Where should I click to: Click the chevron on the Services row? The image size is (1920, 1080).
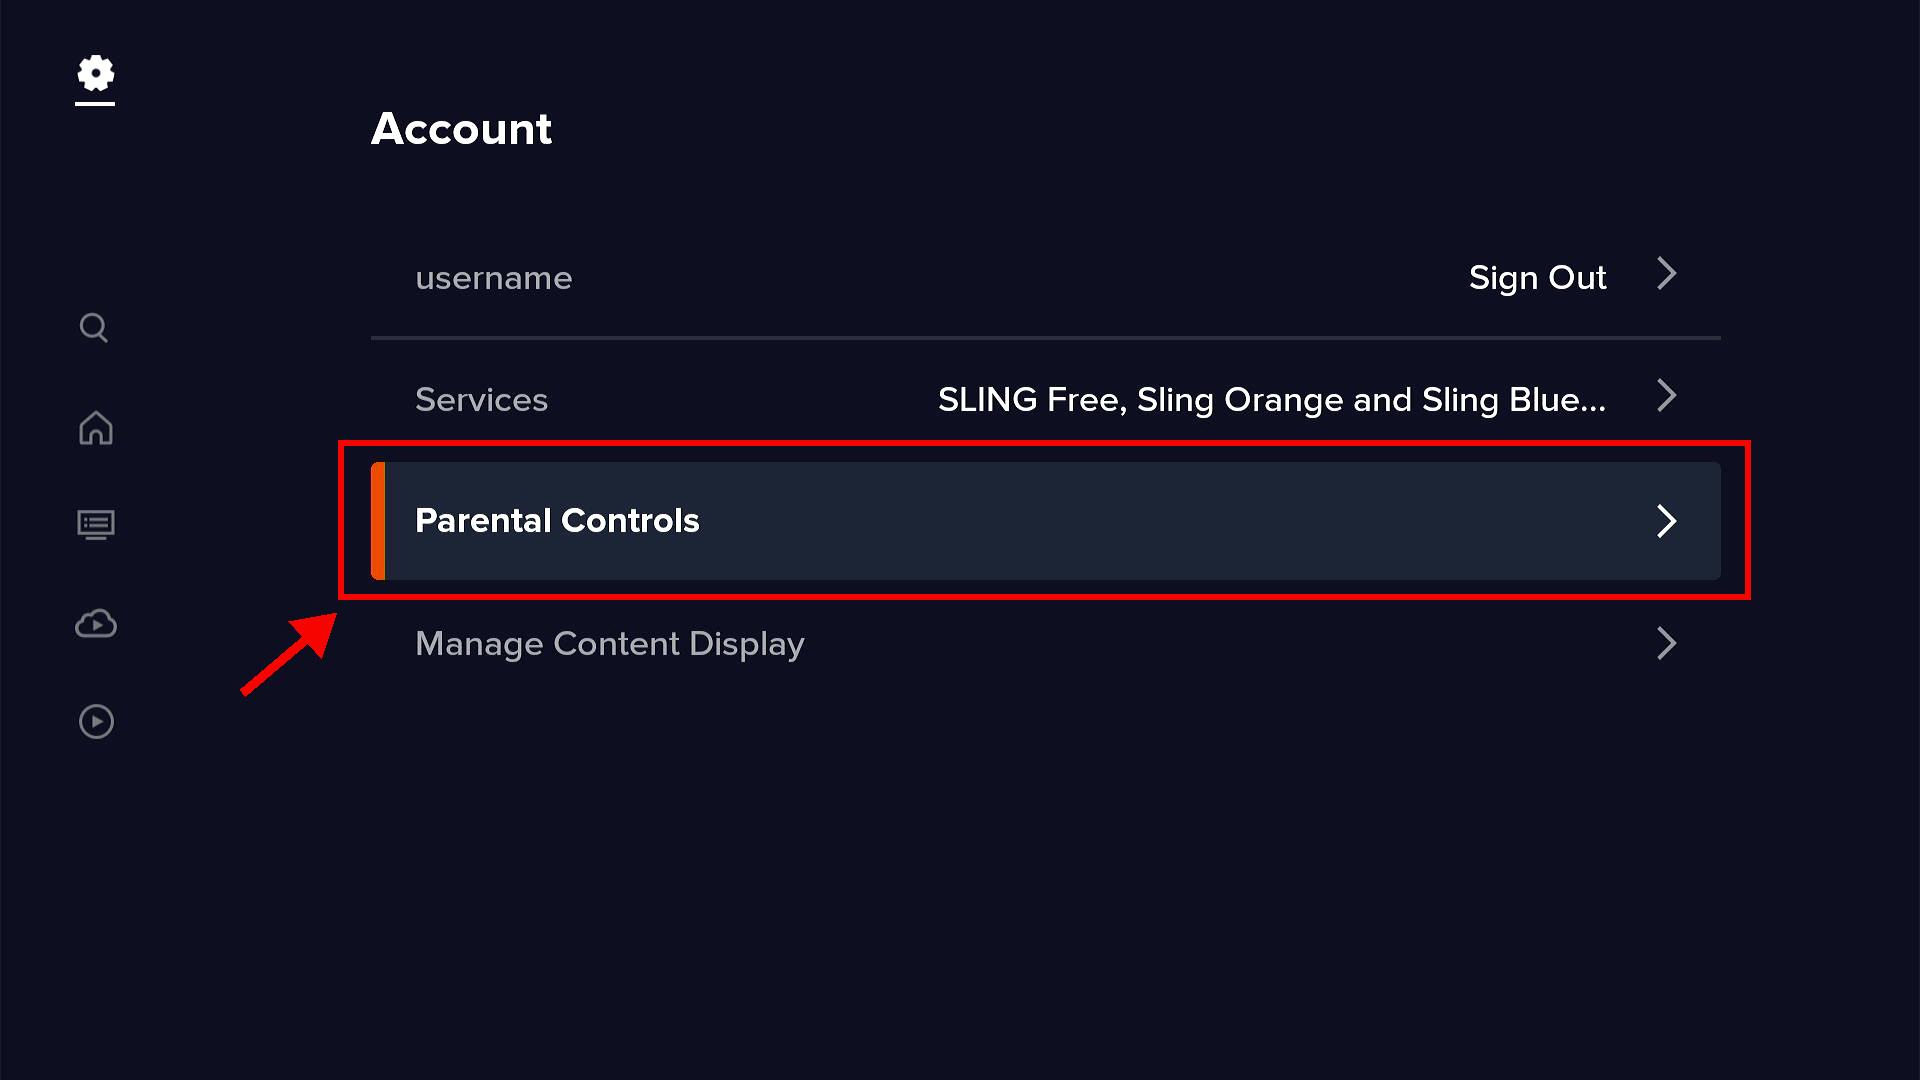pos(1666,397)
